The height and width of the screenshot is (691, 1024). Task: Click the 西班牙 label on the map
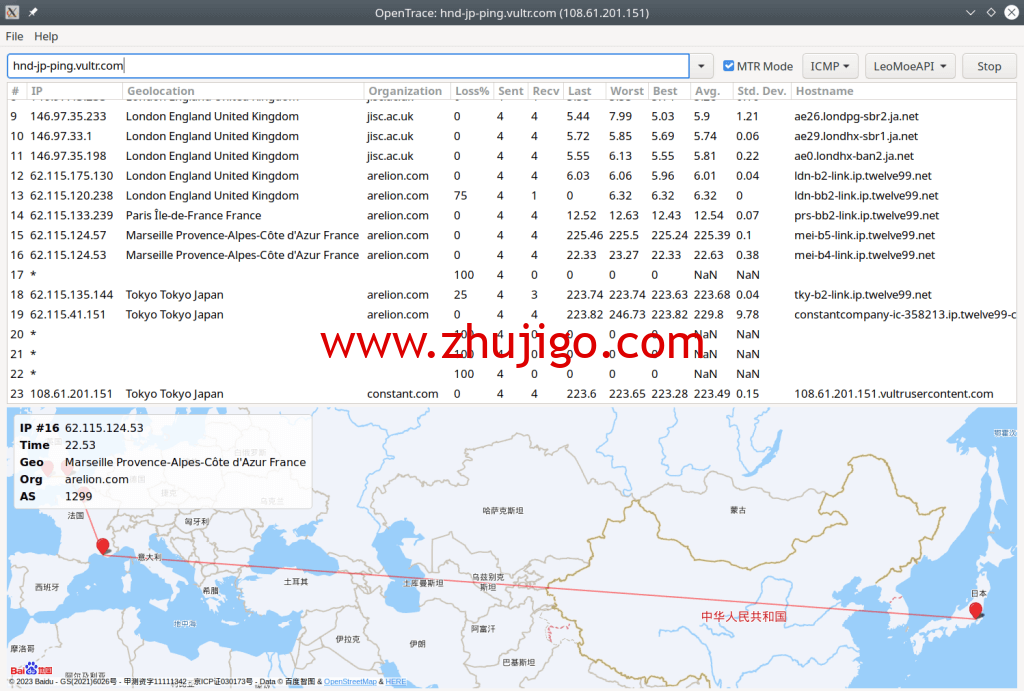point(47,587)
